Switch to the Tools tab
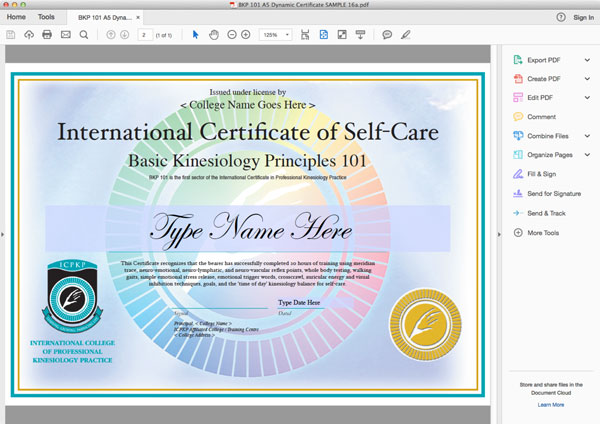 [x=46, y=17]
